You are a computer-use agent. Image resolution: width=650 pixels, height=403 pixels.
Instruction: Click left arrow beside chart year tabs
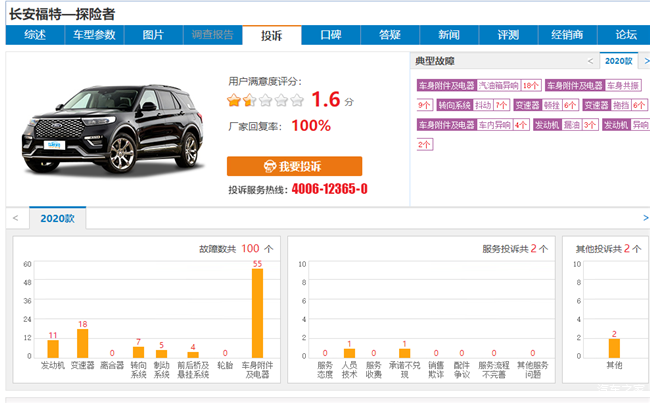coord(14,217)
